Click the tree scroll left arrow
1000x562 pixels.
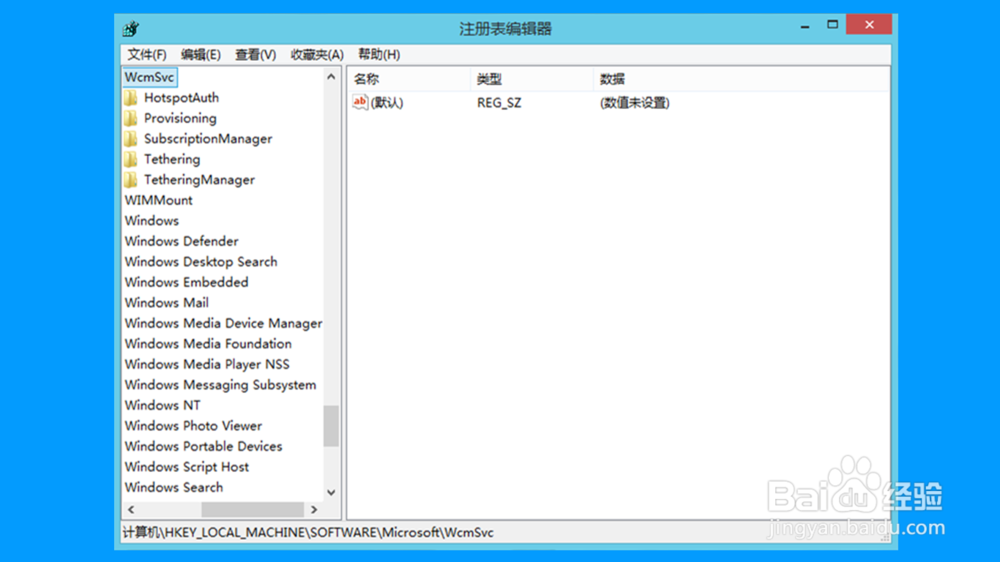(131, 509)
